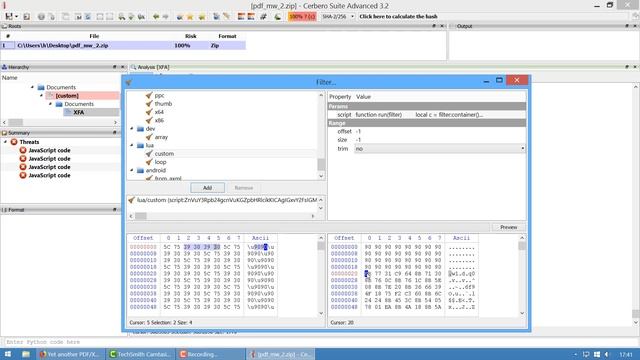Collapse the dev folder in Filter tree
This screenshot has height=360, width=640.
[x=132, y=129]
